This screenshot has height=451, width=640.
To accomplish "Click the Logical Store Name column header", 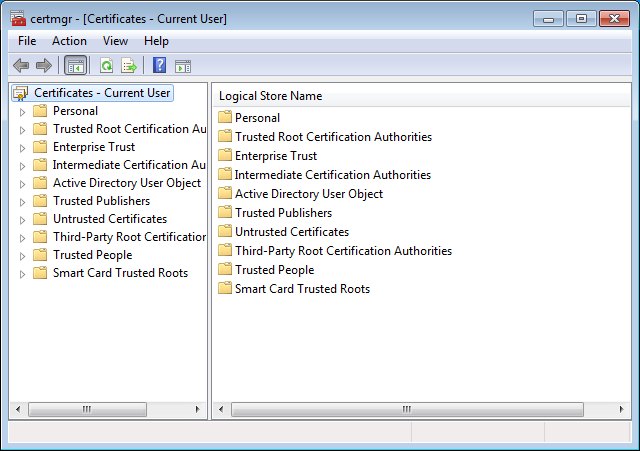I will coord(270,96).
